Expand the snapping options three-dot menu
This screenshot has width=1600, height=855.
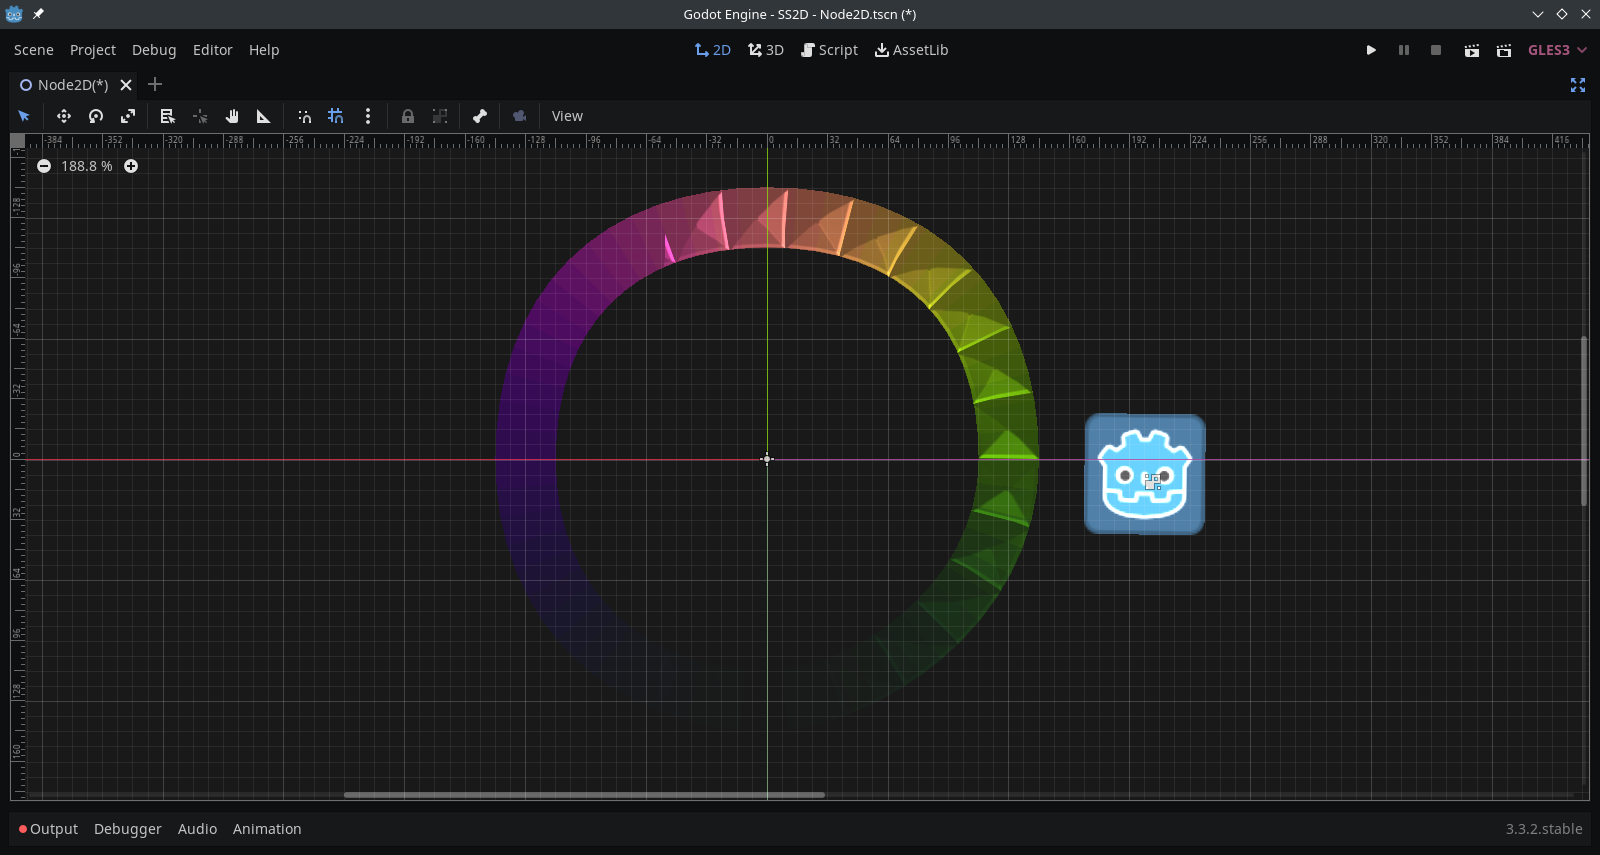tap(368, 116)
